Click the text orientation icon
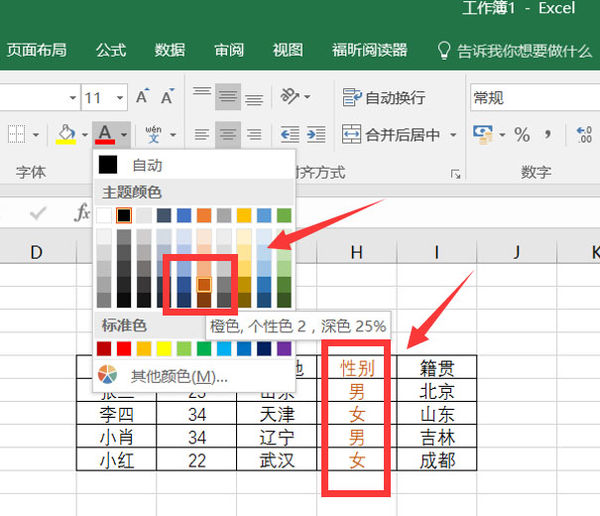This screenshot has width=600, height=516. [291, 97]
